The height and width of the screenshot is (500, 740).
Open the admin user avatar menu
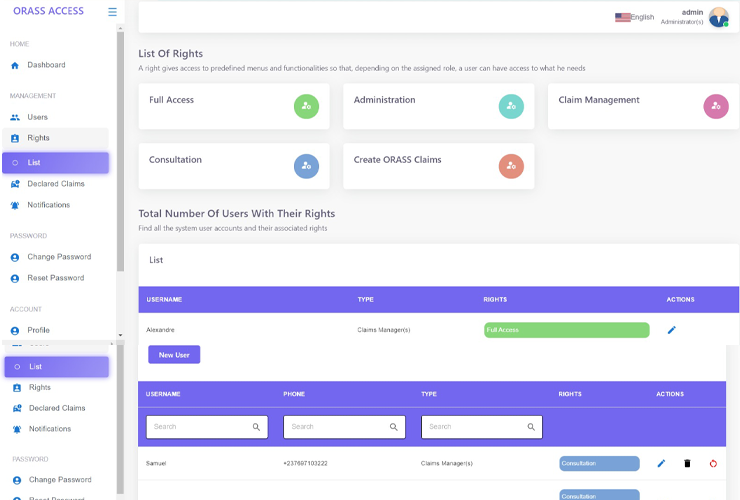pyautogui.click(x=718, y=17)
